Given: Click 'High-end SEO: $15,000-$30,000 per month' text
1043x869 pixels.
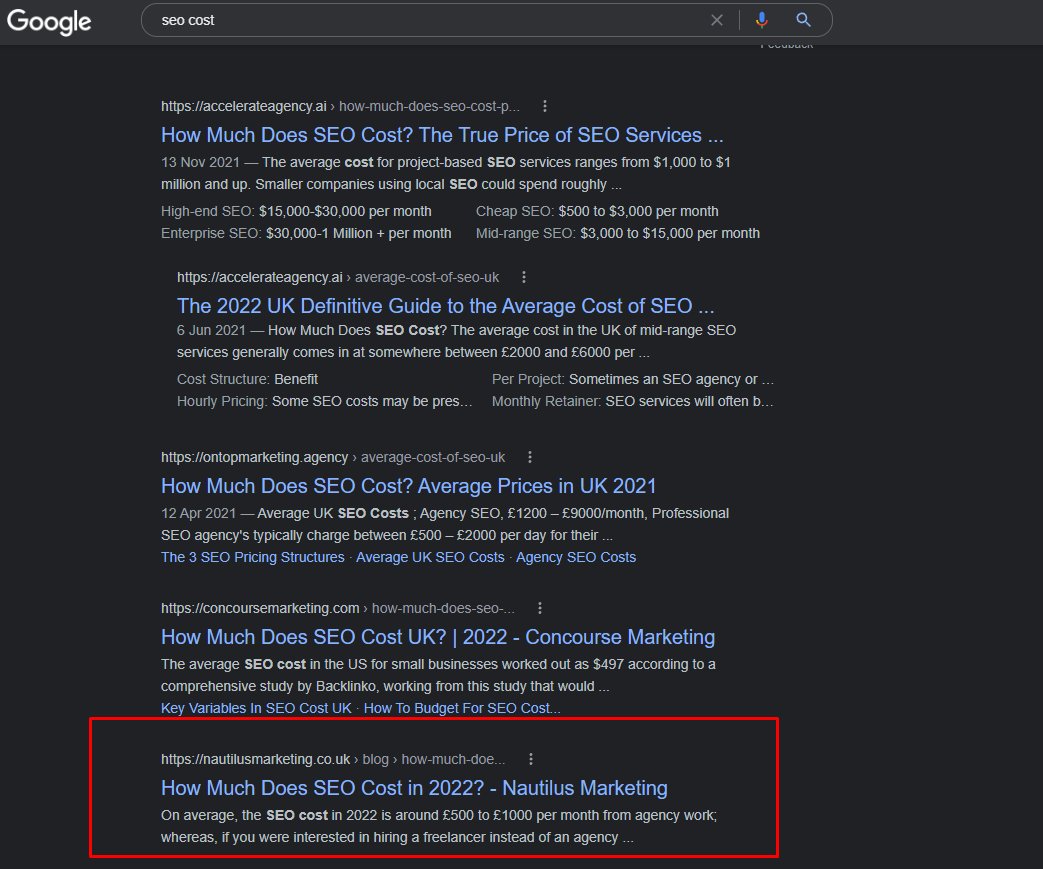Looking at the screenshot, I should [296, 212].
